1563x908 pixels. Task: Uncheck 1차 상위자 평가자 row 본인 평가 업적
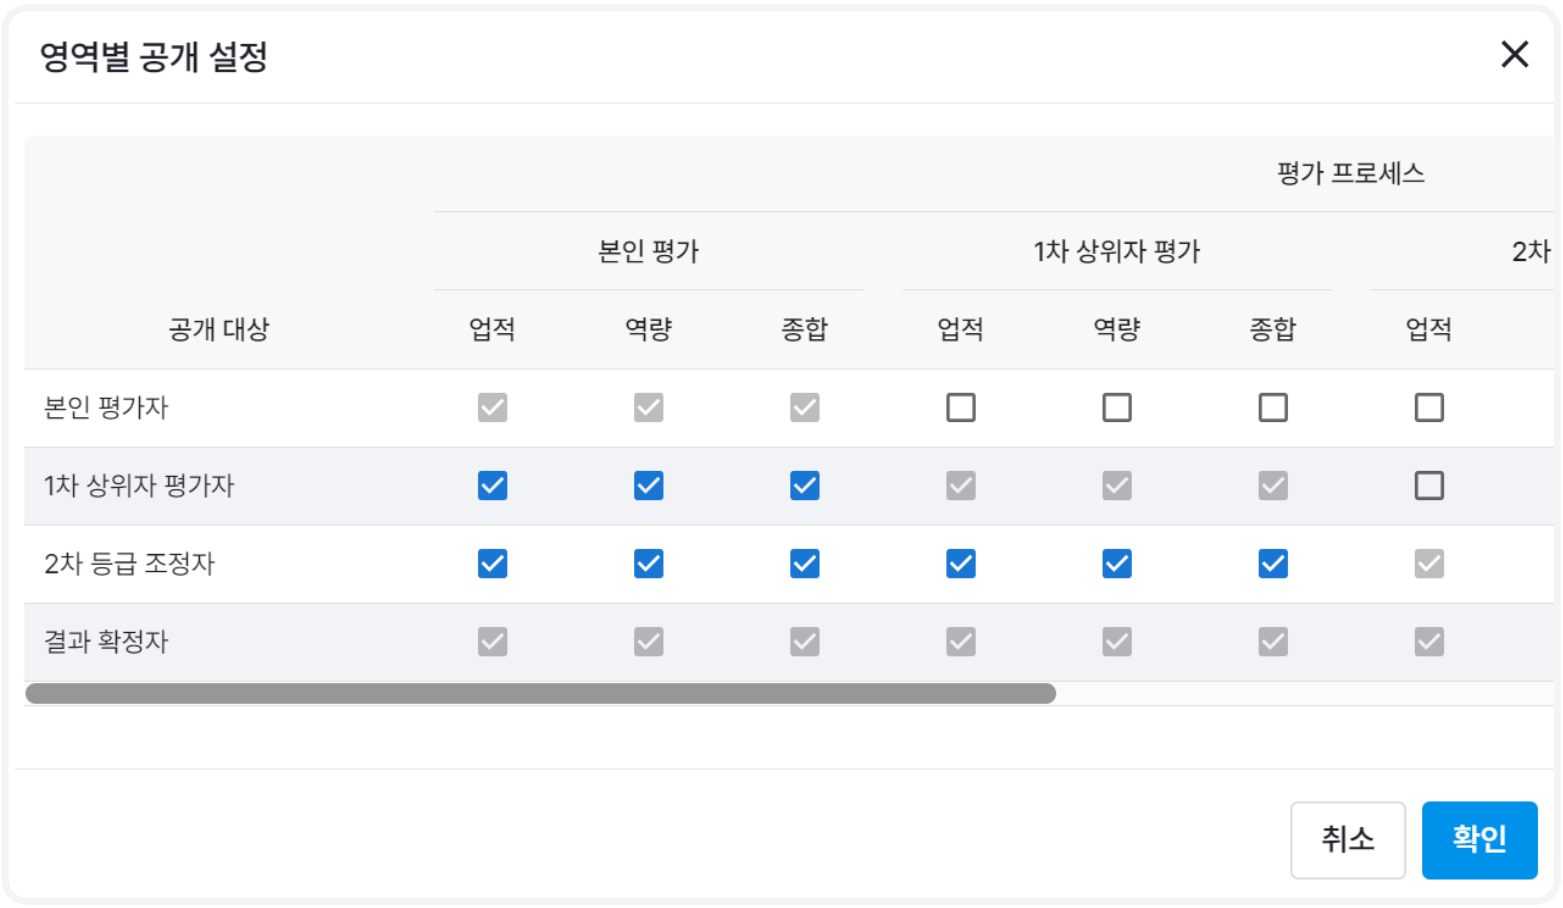tap(492, 485)
